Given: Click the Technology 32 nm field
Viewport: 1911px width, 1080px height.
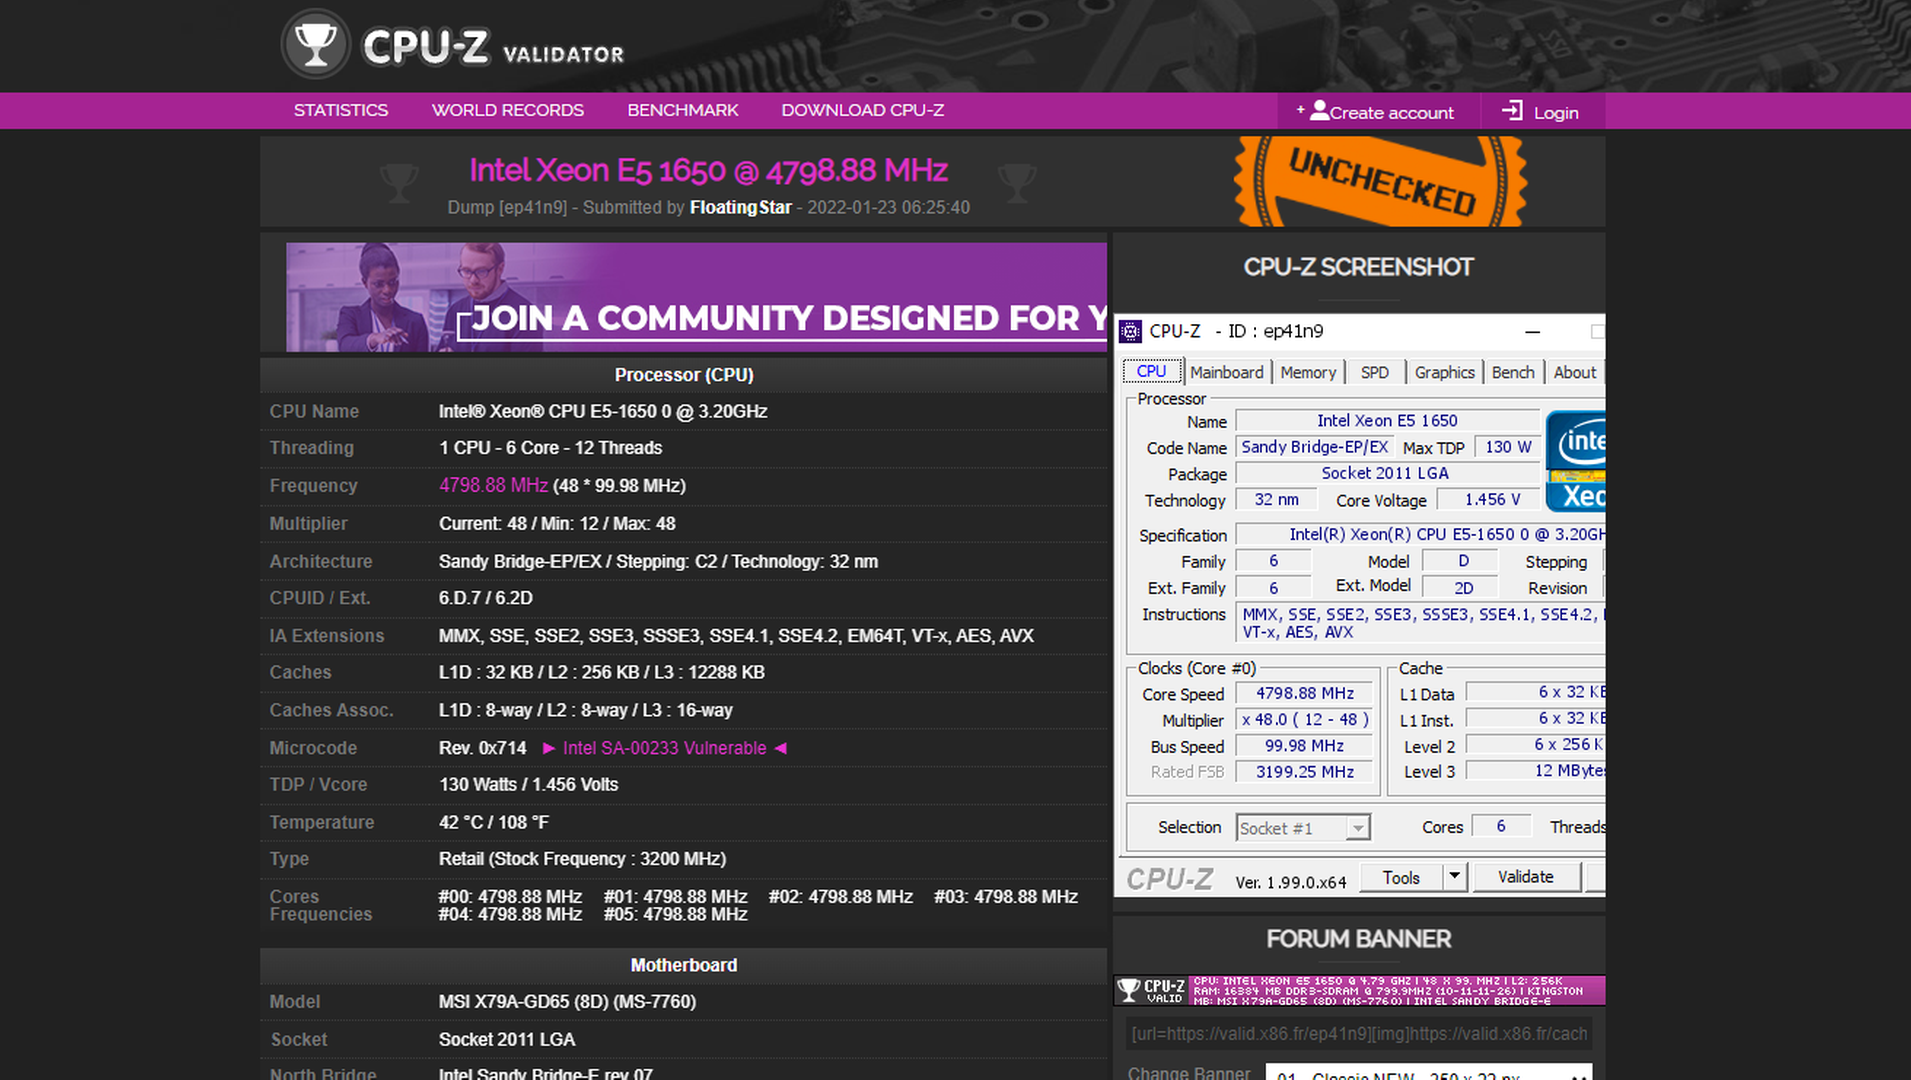Looking at the screenshot, I should pyautogui.click(x=1276, y=499).
